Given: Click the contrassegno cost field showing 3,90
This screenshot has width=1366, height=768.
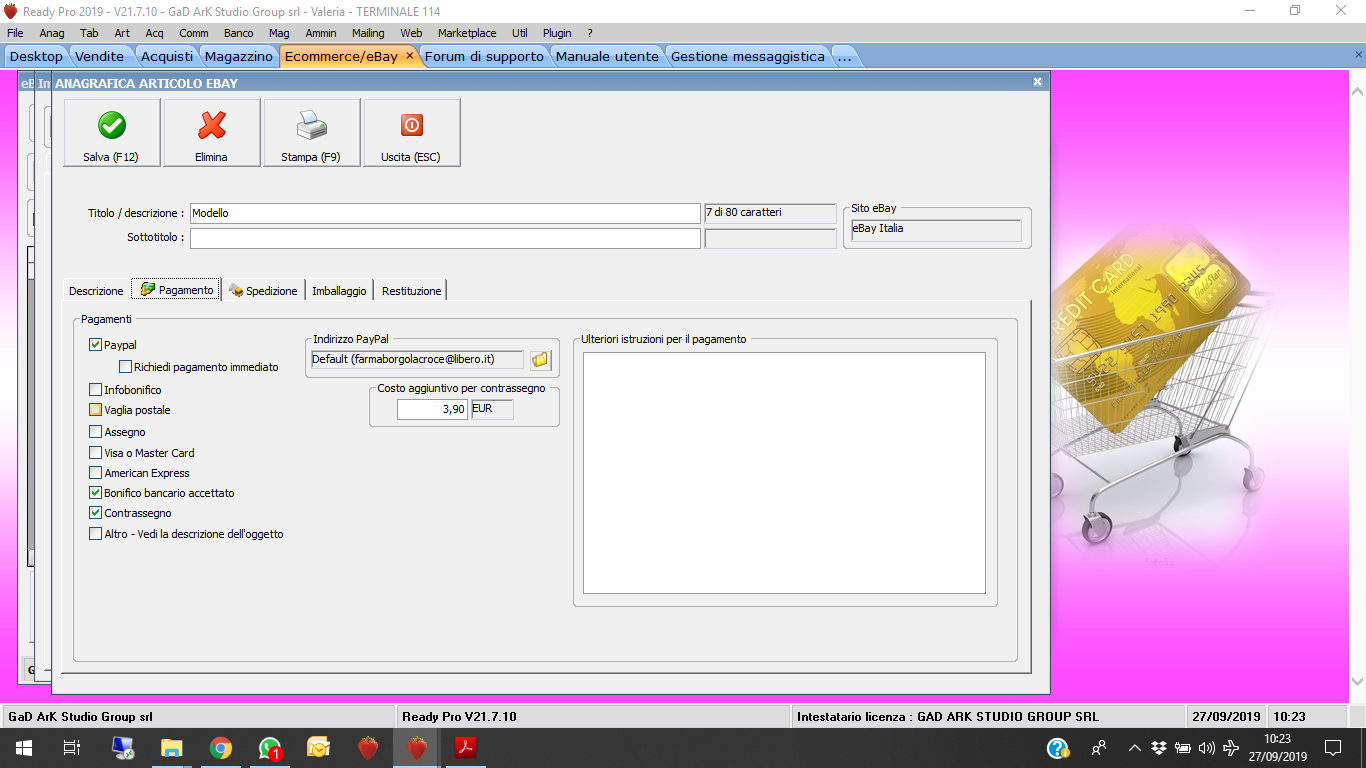Looking at the screenshot, I should tap(432, 409).
